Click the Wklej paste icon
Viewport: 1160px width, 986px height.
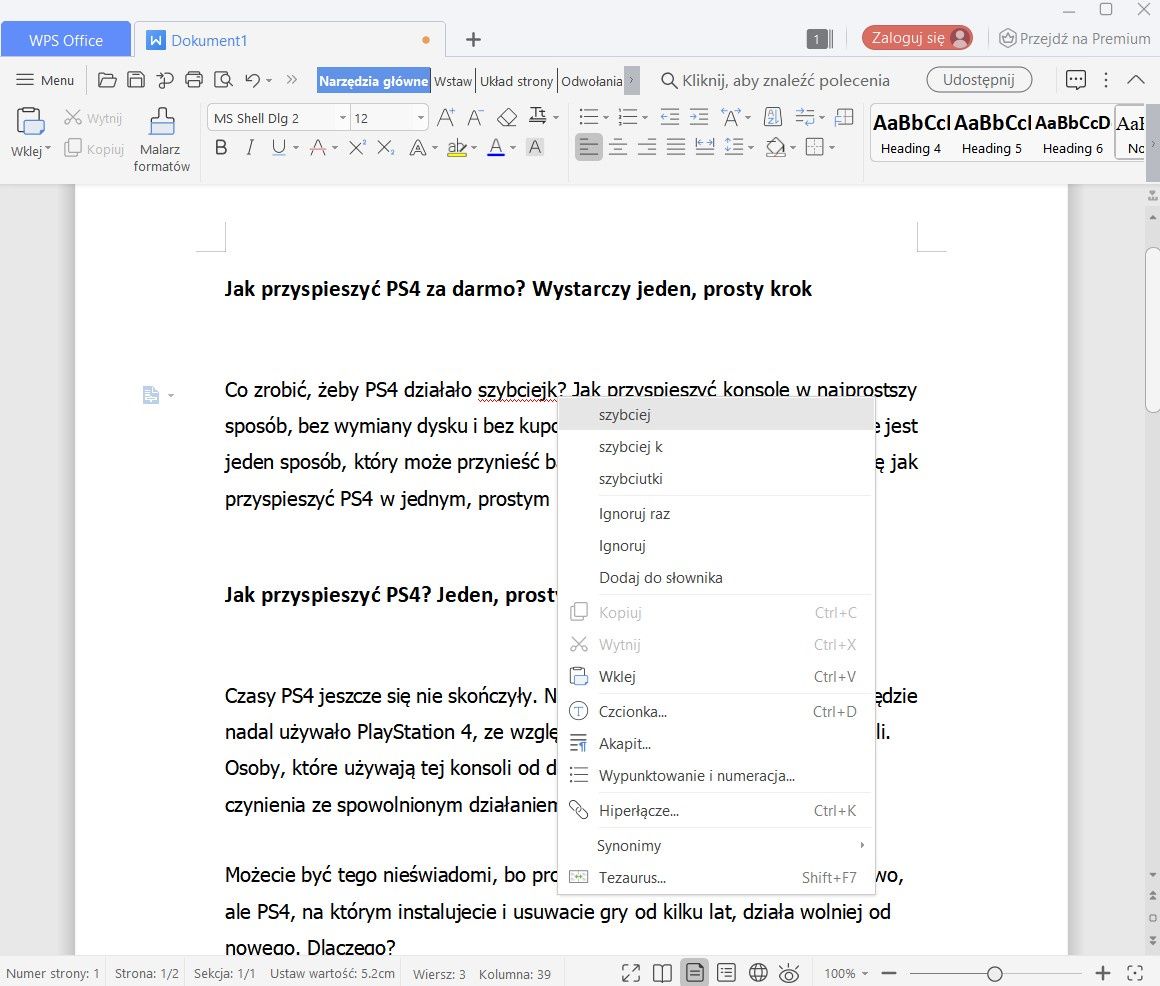pos(30,121)
